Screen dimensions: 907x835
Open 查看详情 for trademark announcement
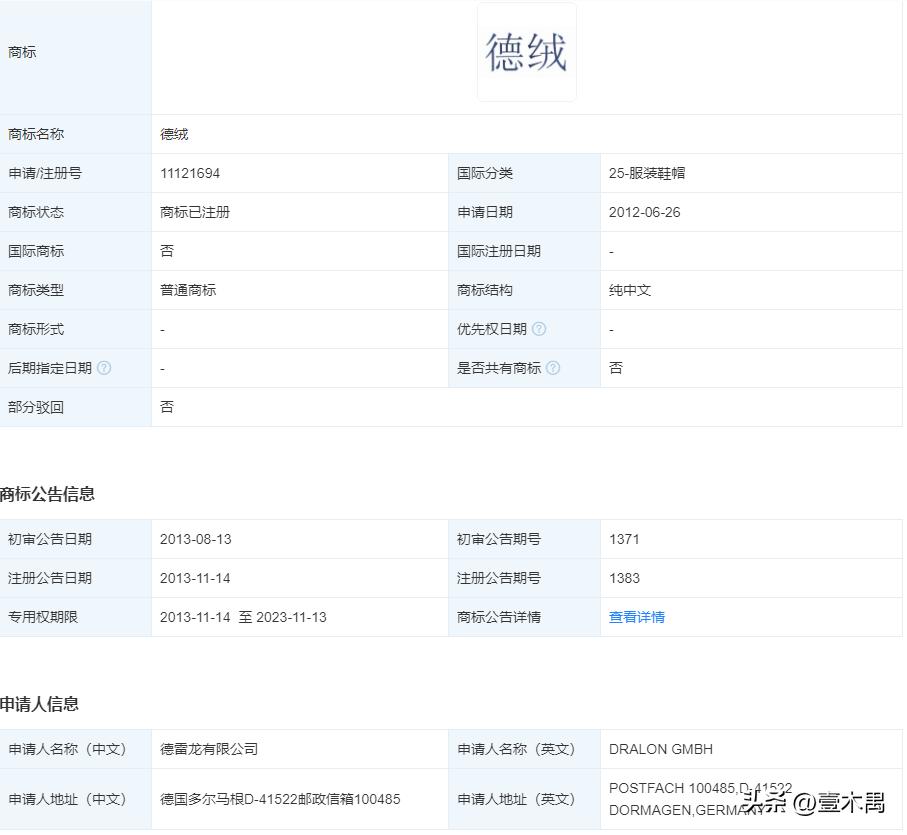click(x=636, y=617)
